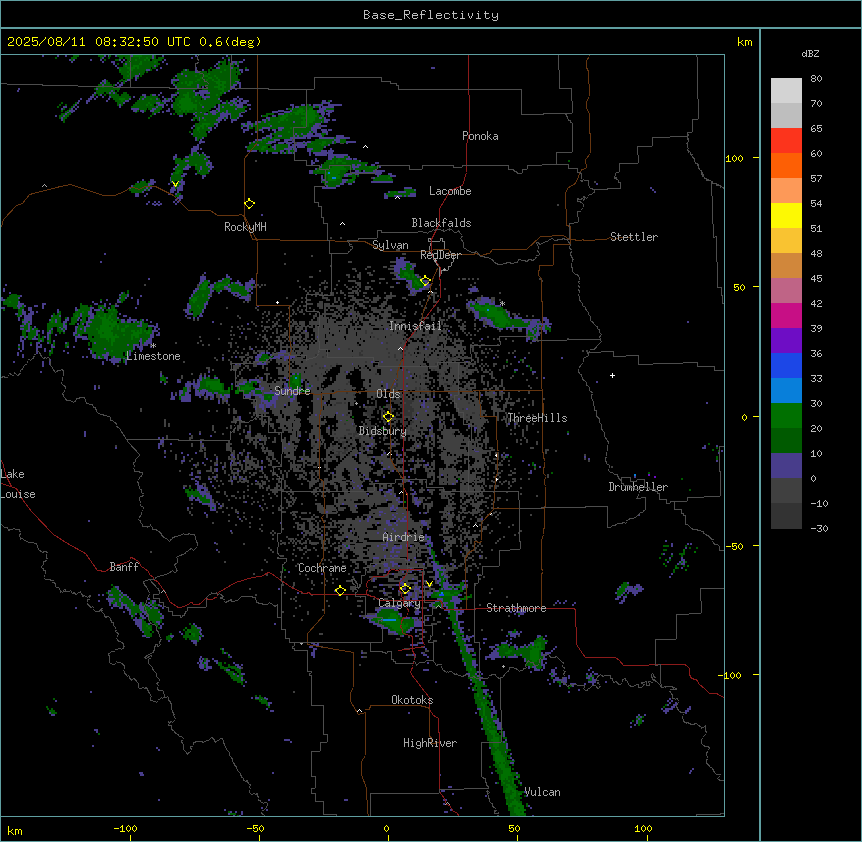Select the Lake Louise label
Screen dimensions: 862x842
[18, 484]
